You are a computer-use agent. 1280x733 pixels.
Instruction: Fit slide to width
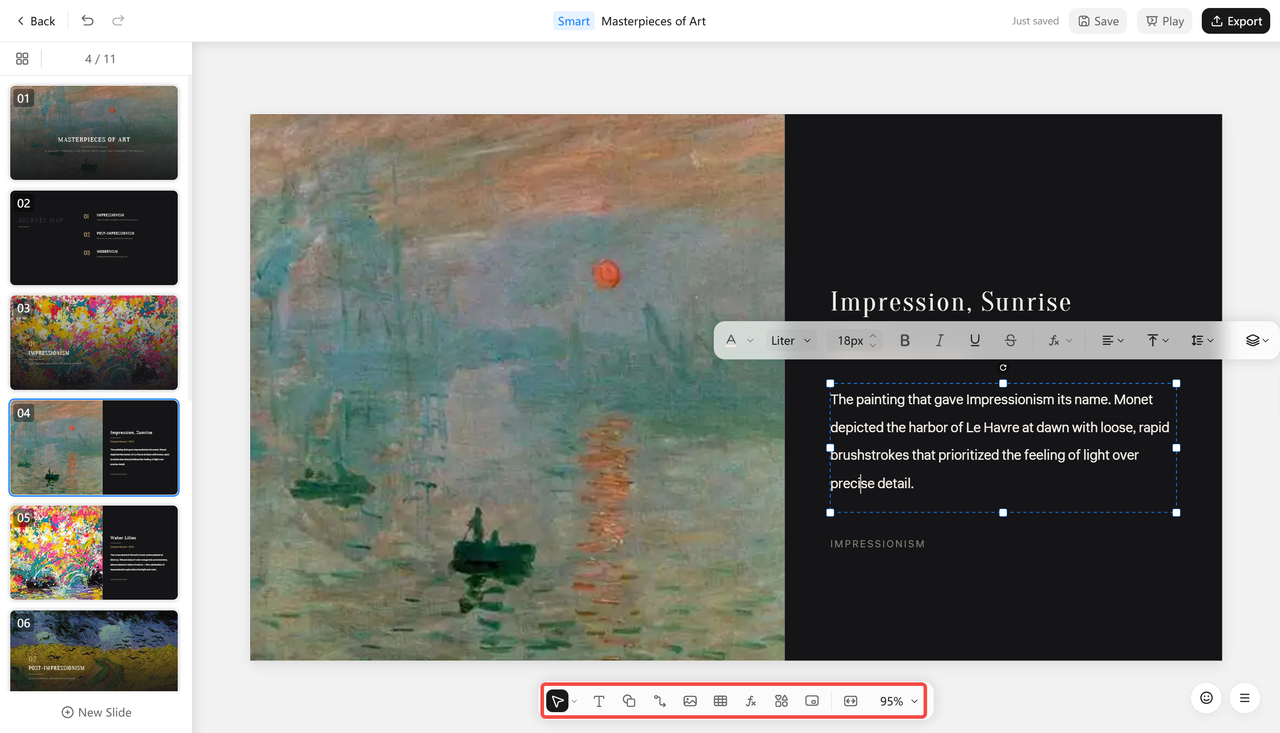[x=851, y=701]
